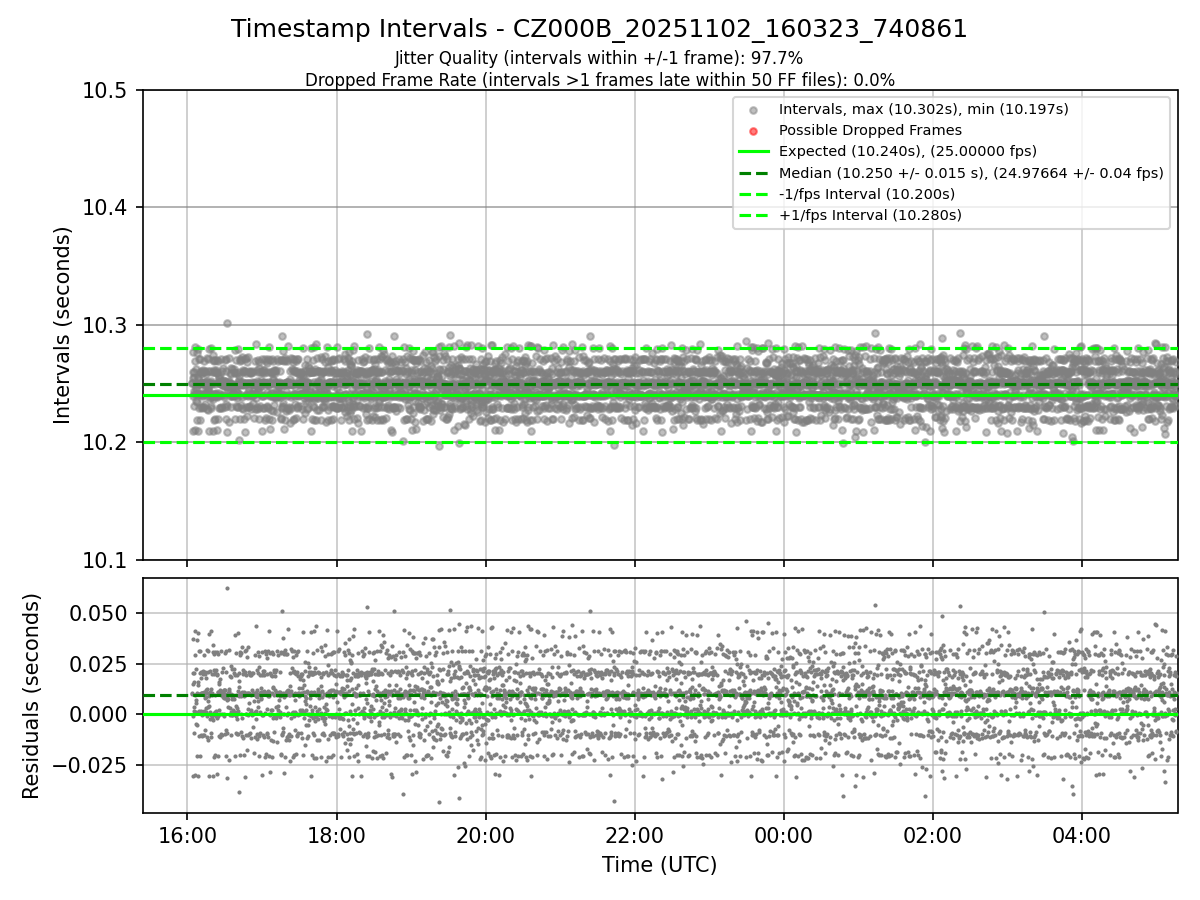Click the 00:00 time tick label
This screenshot has height=900, width=1200.
[783, 833]
